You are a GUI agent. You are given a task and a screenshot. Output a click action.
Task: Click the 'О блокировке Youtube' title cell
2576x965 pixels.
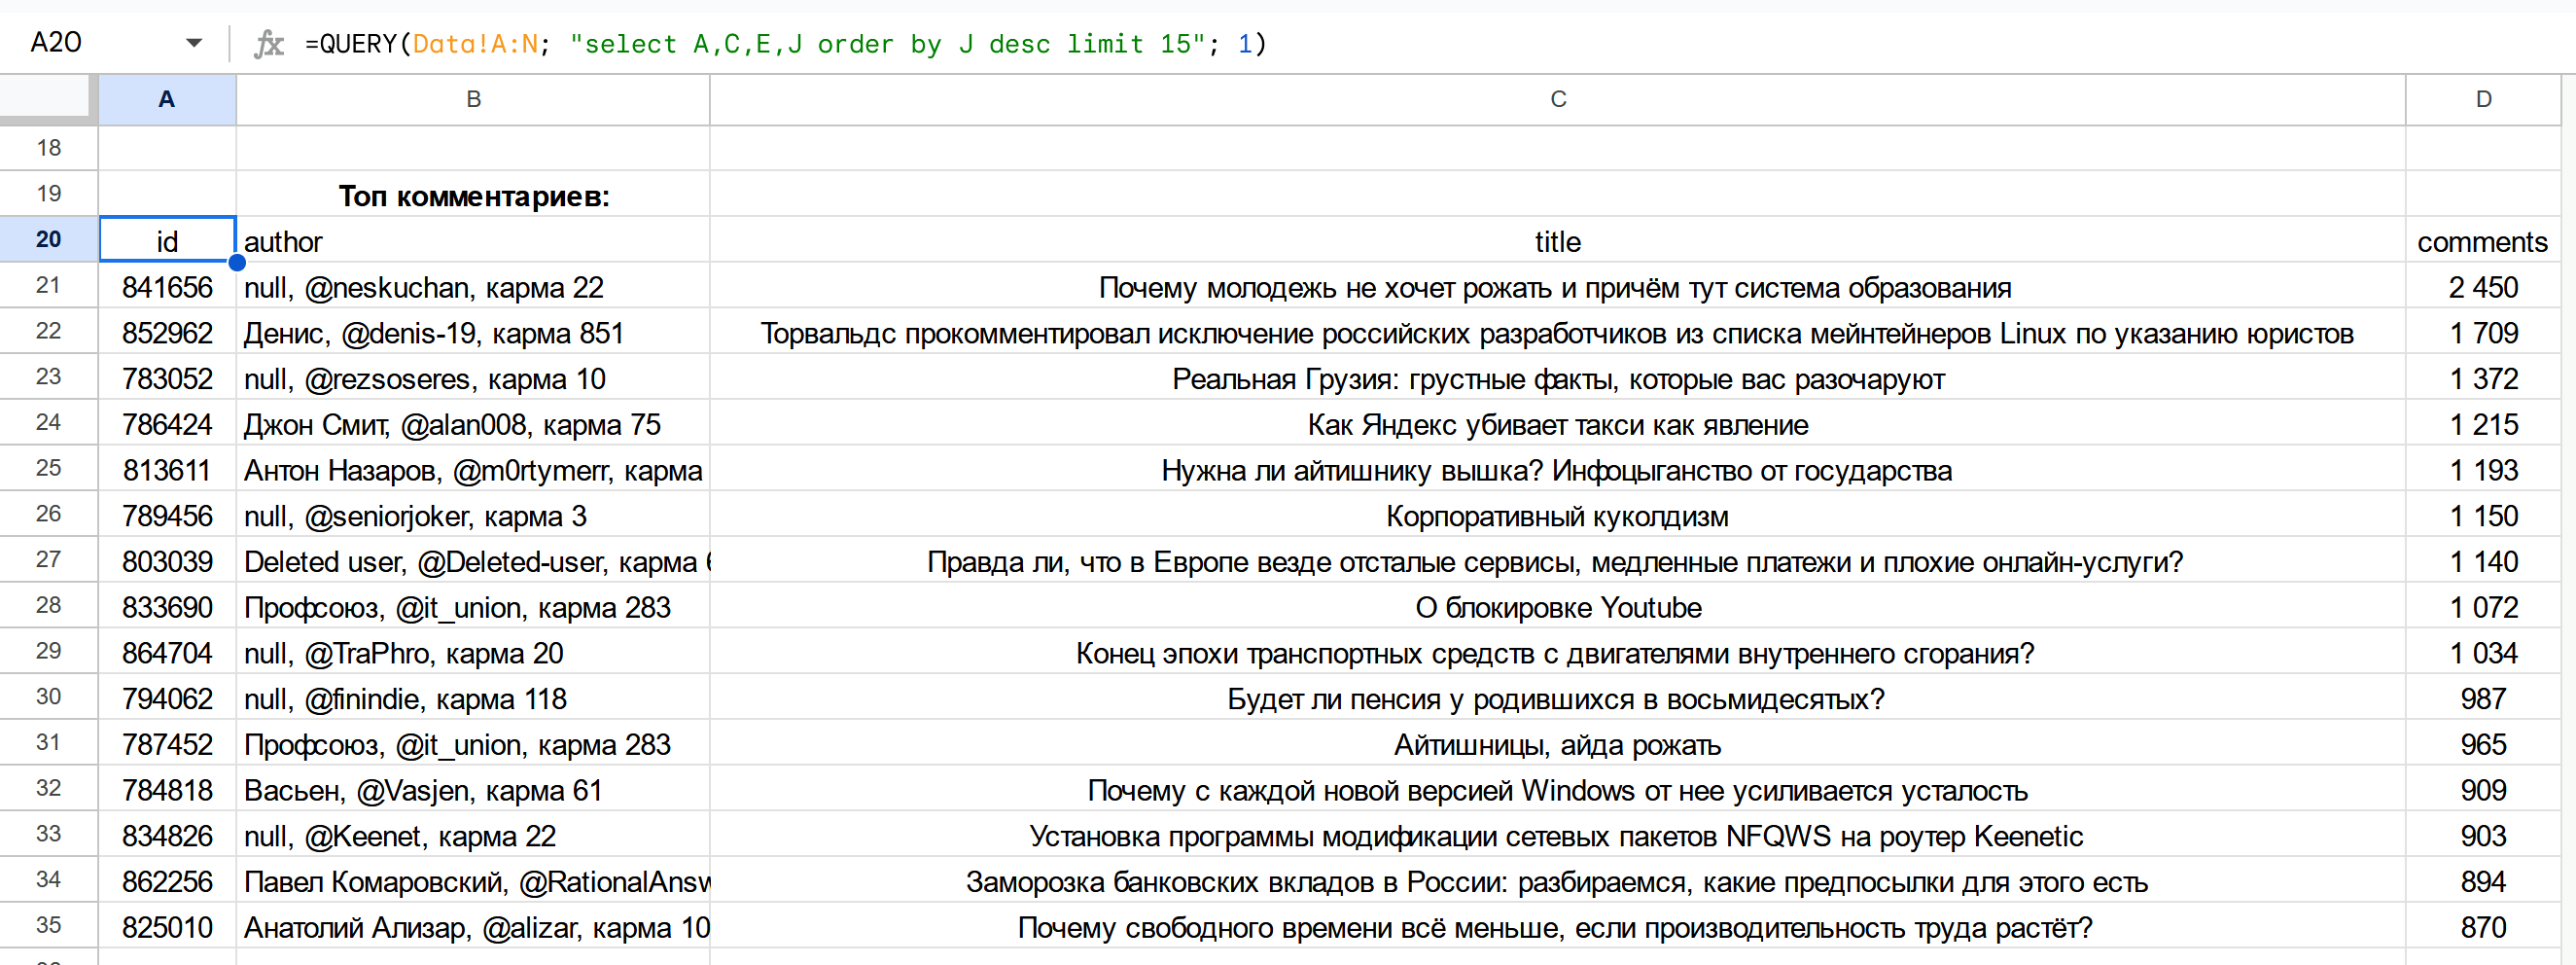(x=1557, y=608)
